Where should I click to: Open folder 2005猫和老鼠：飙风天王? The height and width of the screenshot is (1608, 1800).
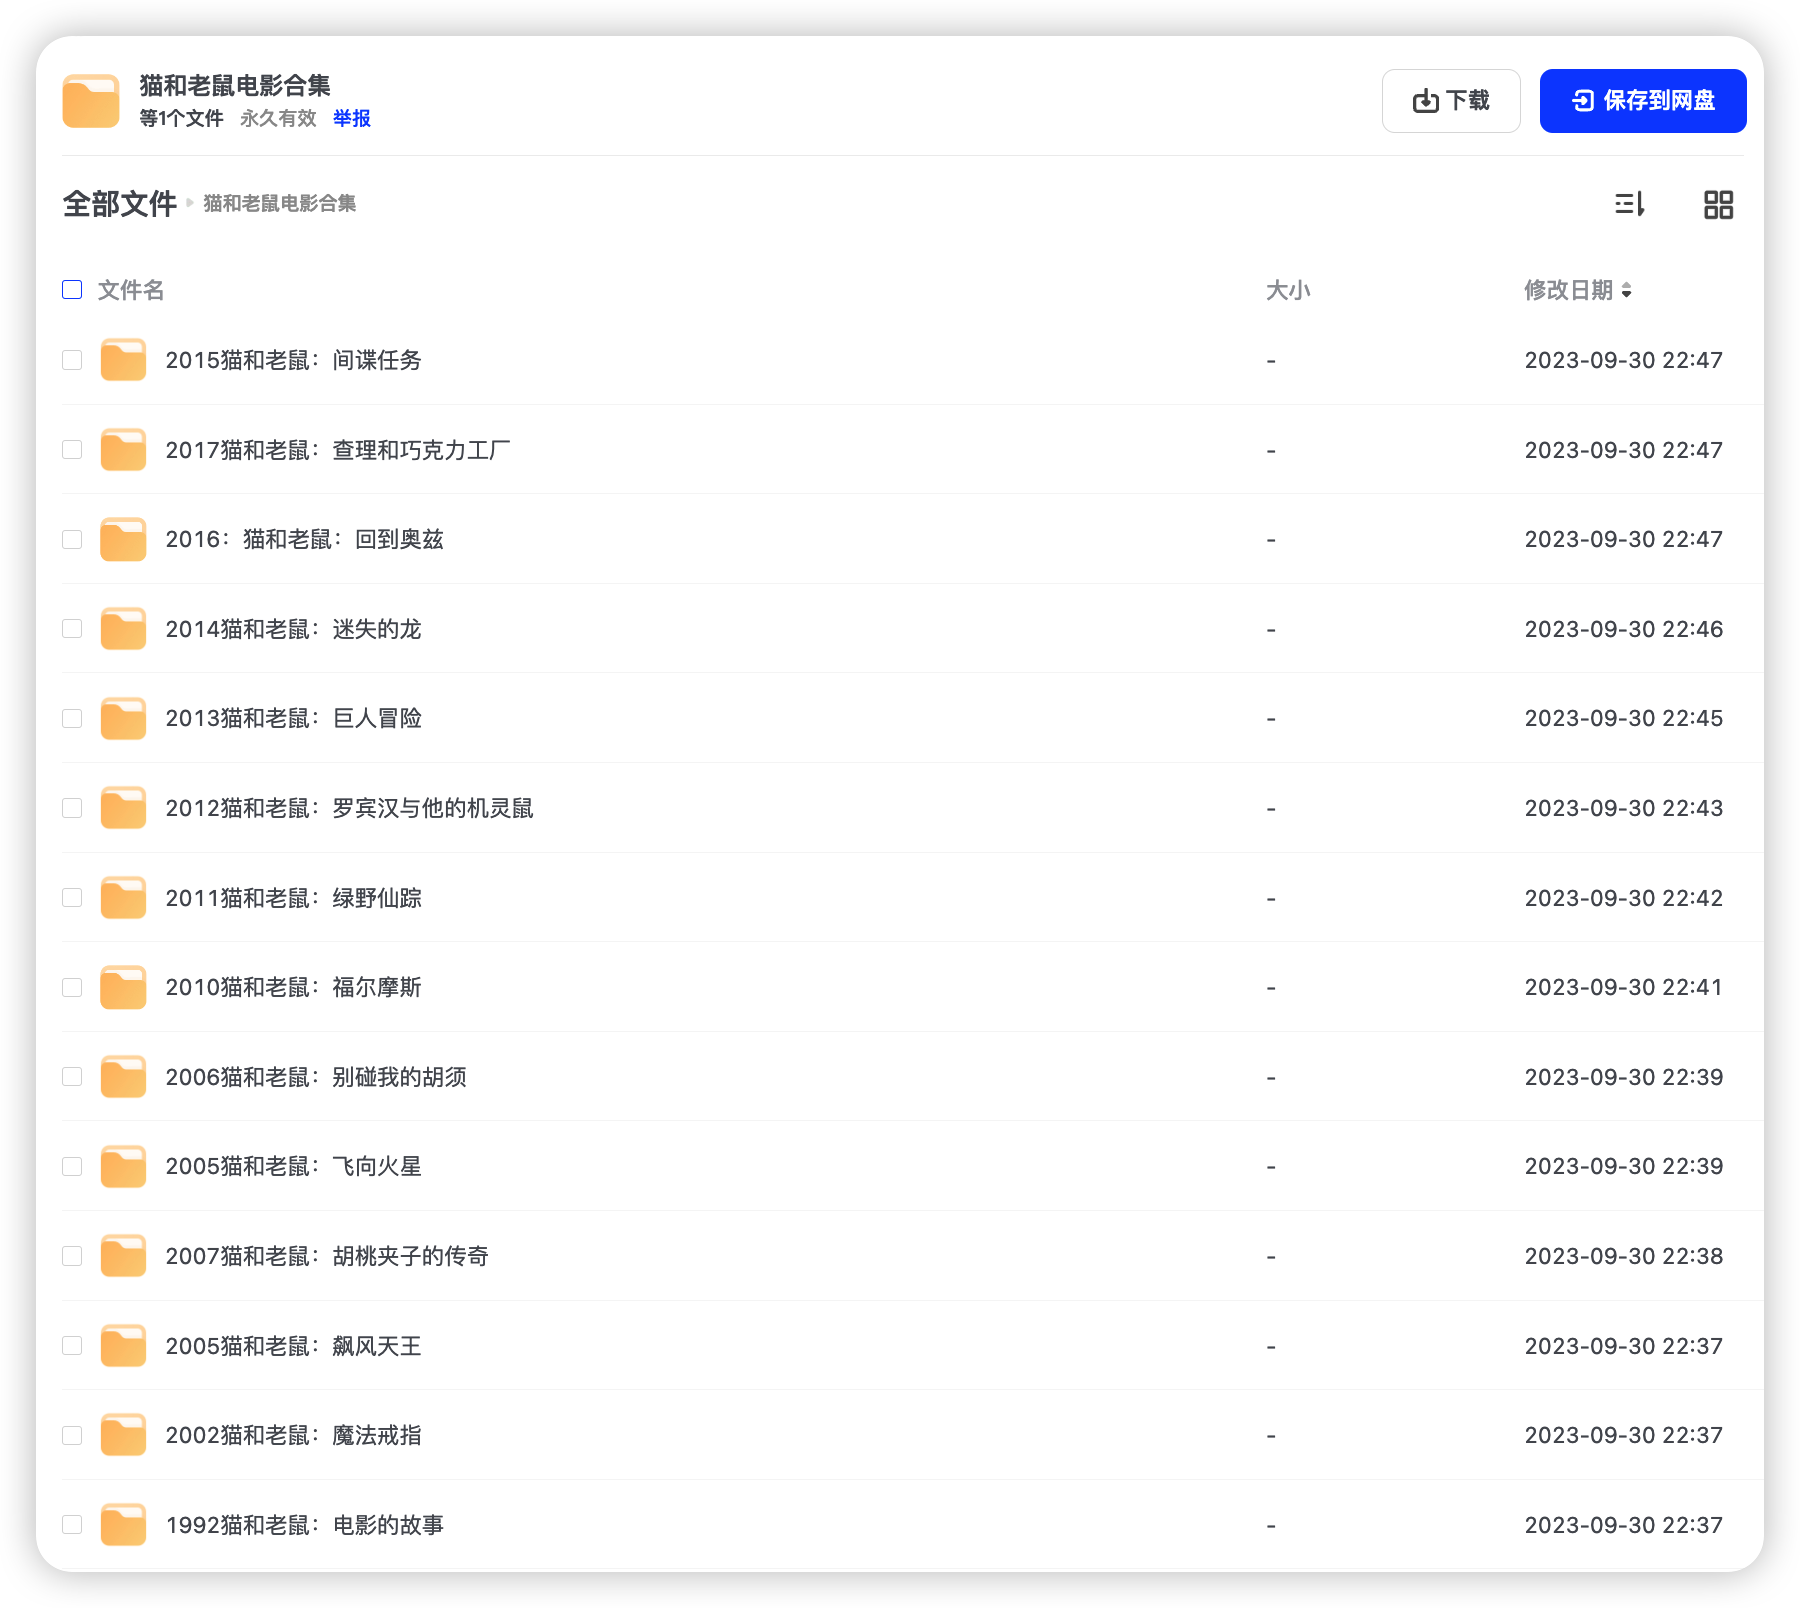pyautogui.click(x=293, y=1346)
